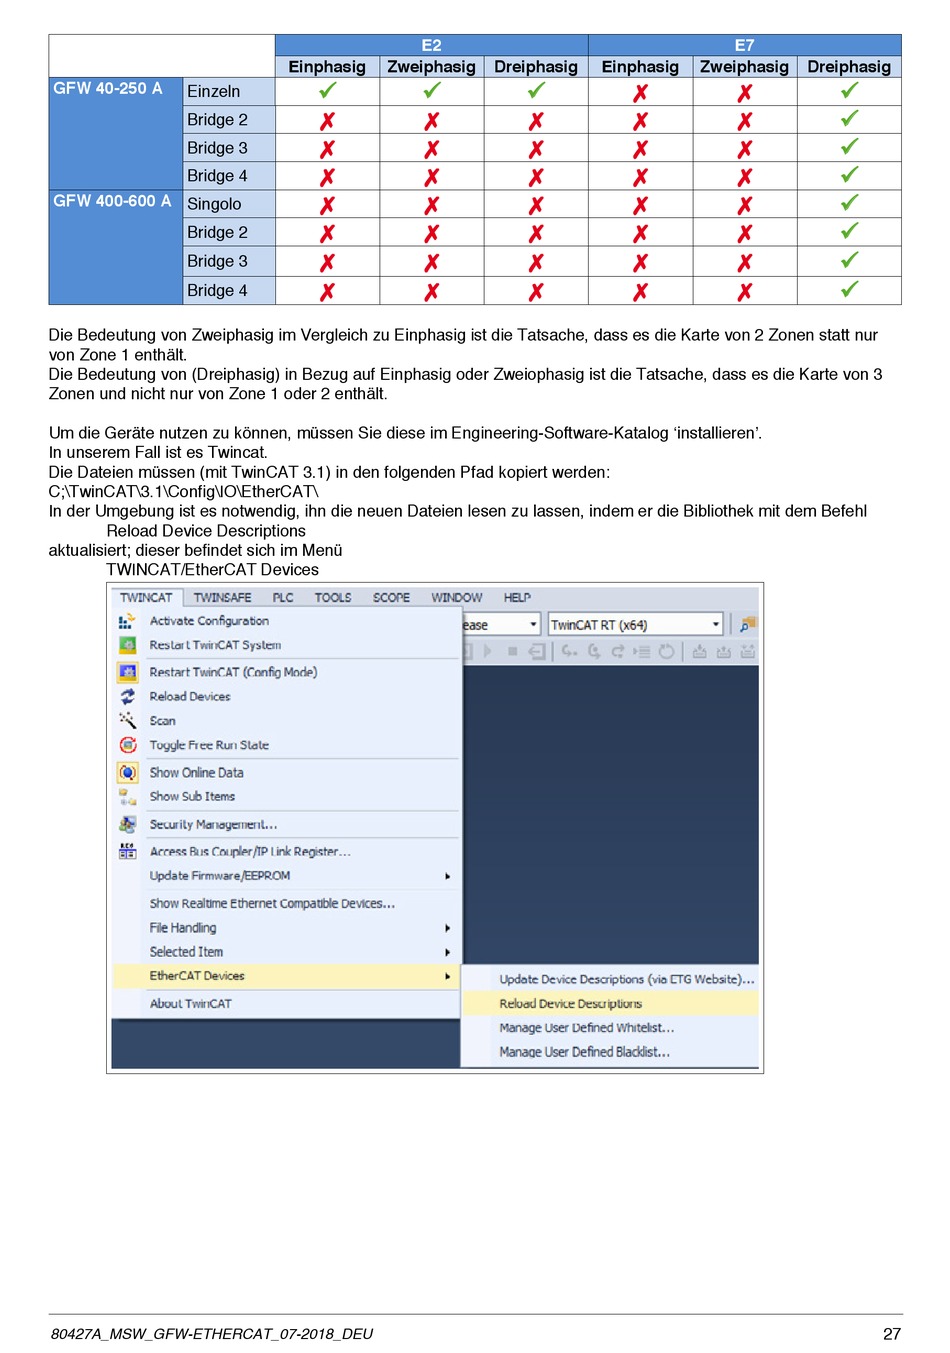Open the PLC menu

(283, 597)
